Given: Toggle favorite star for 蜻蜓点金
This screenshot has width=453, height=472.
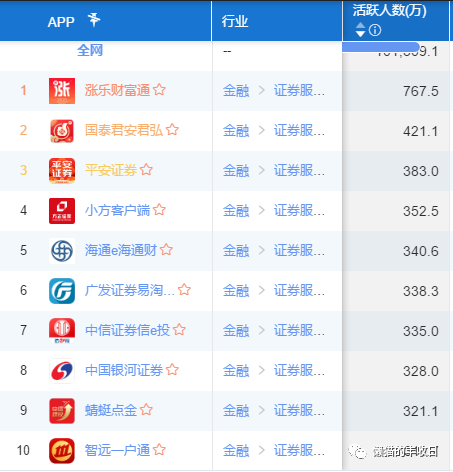Looking at the screenshot, I should [146, 410].
